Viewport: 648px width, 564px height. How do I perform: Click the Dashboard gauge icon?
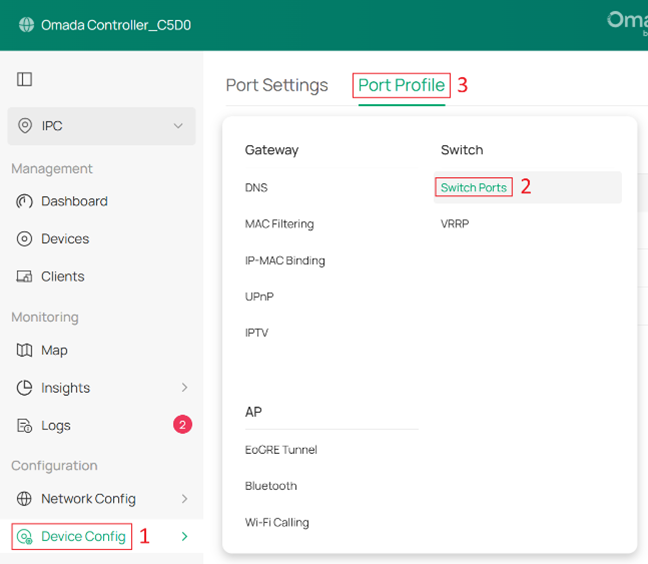coord(24,201)
